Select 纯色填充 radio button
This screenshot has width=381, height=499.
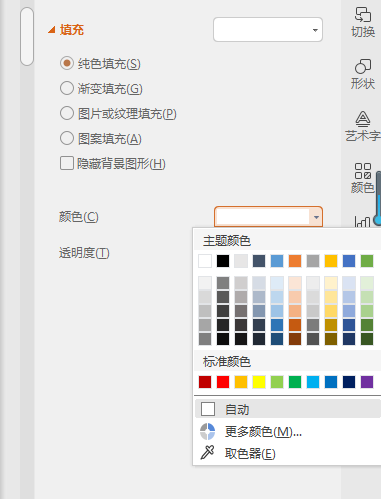(67, 63)
